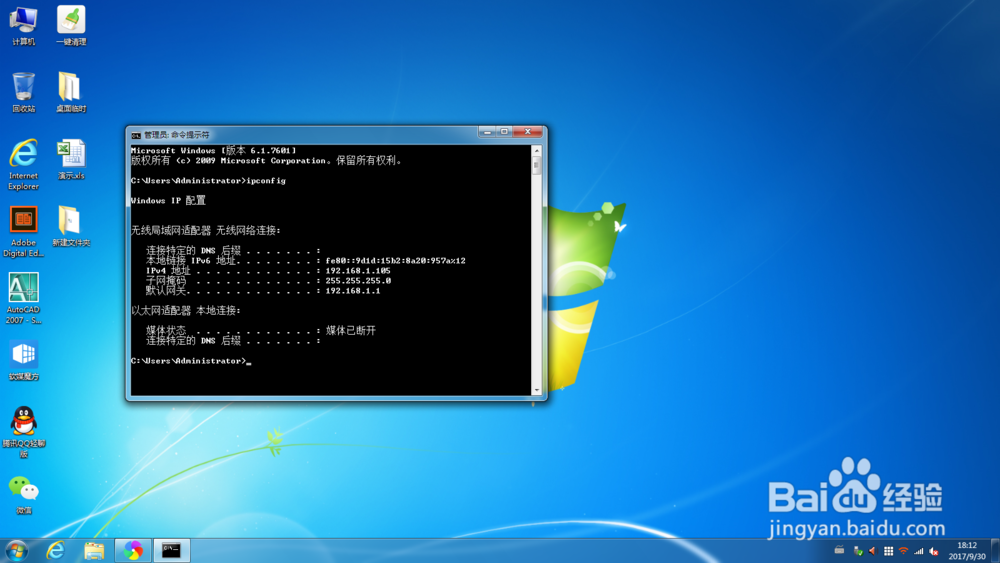Click the 管理员: 命令提示符 title bar
Screen dimensions: 1000x563
(x=177, y=135)
